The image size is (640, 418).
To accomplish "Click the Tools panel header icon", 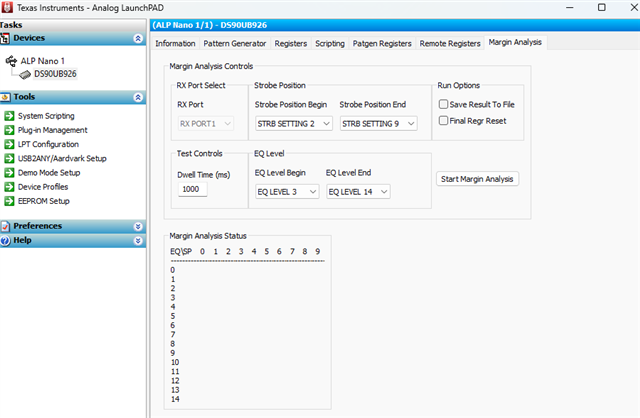I will (x=5, y=97).
